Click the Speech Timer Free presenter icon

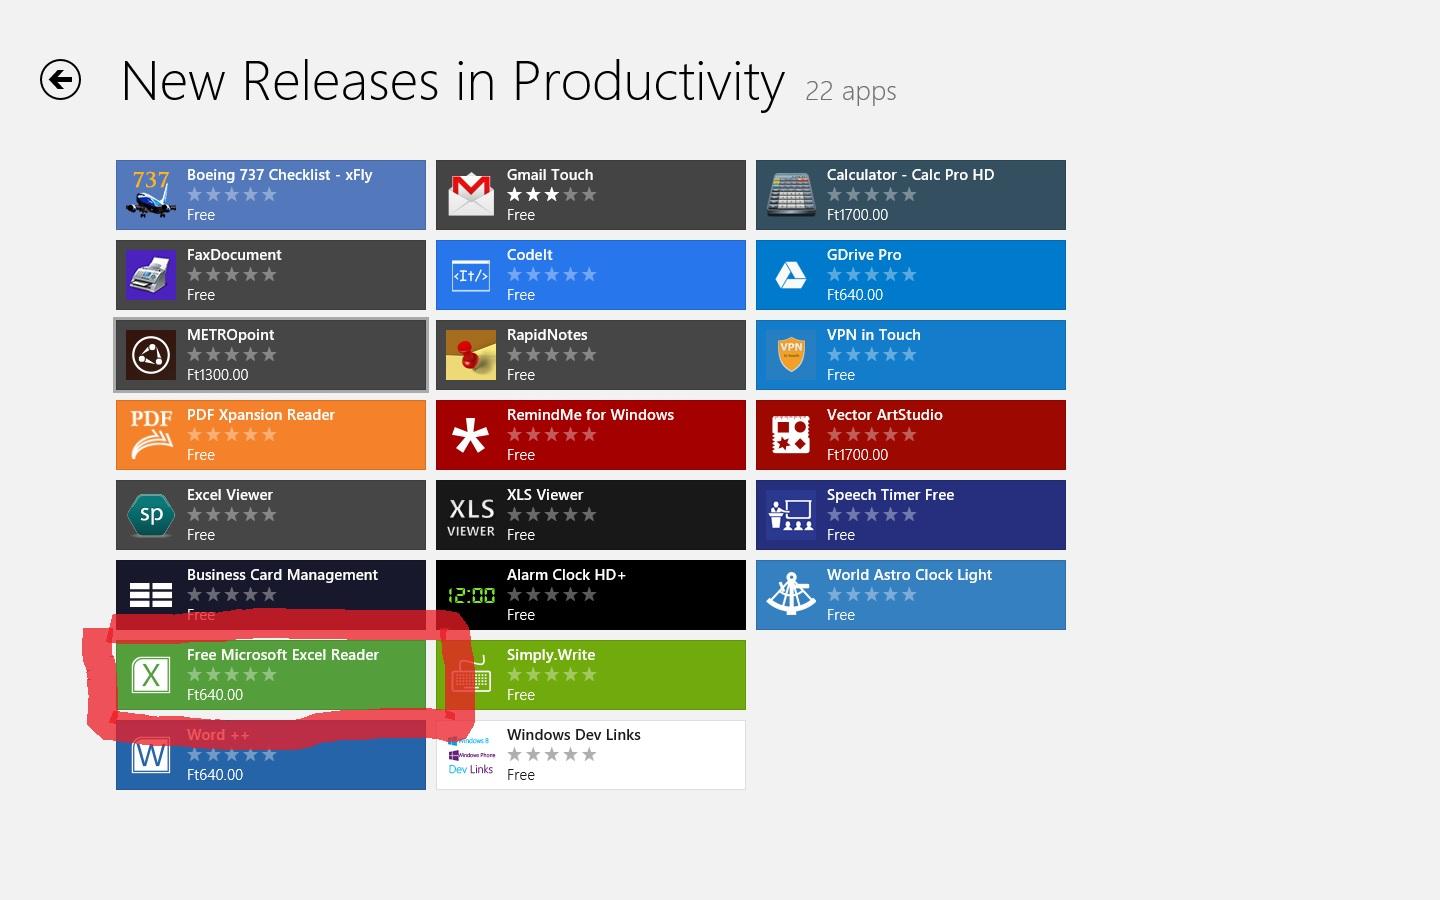(791, 515)
